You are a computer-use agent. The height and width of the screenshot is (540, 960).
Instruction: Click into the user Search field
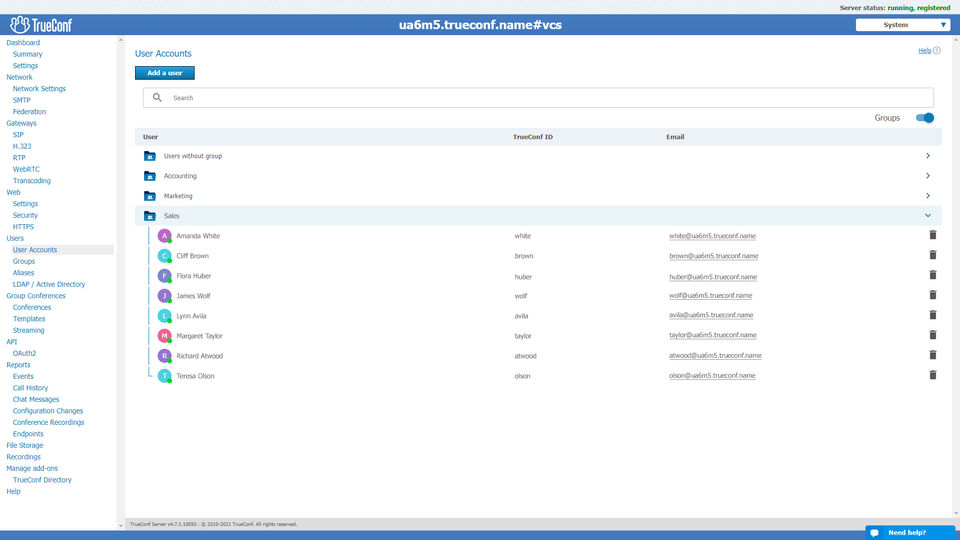[x=538, y=97]
